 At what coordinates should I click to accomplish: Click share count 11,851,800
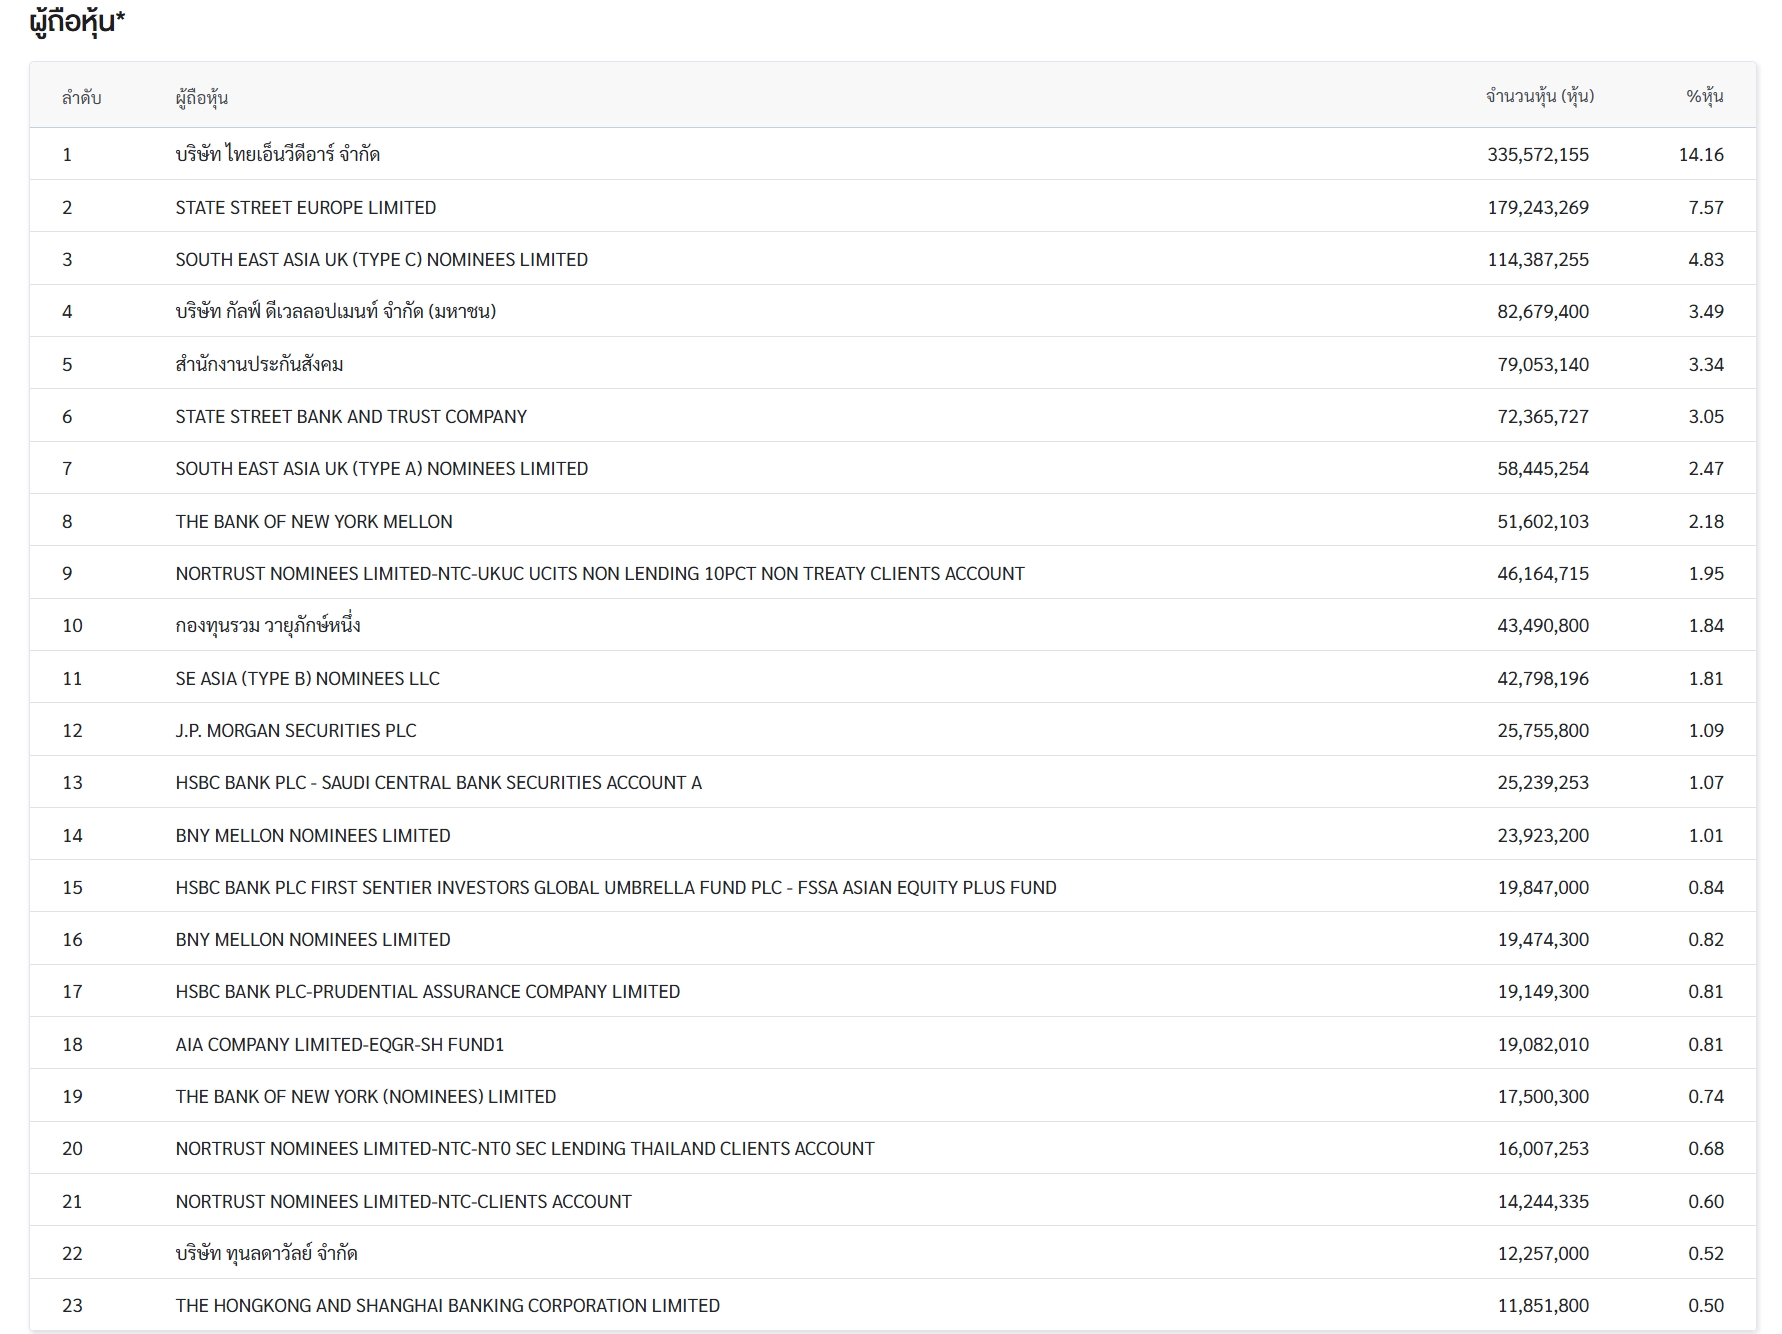[x=1543, y=1305]
